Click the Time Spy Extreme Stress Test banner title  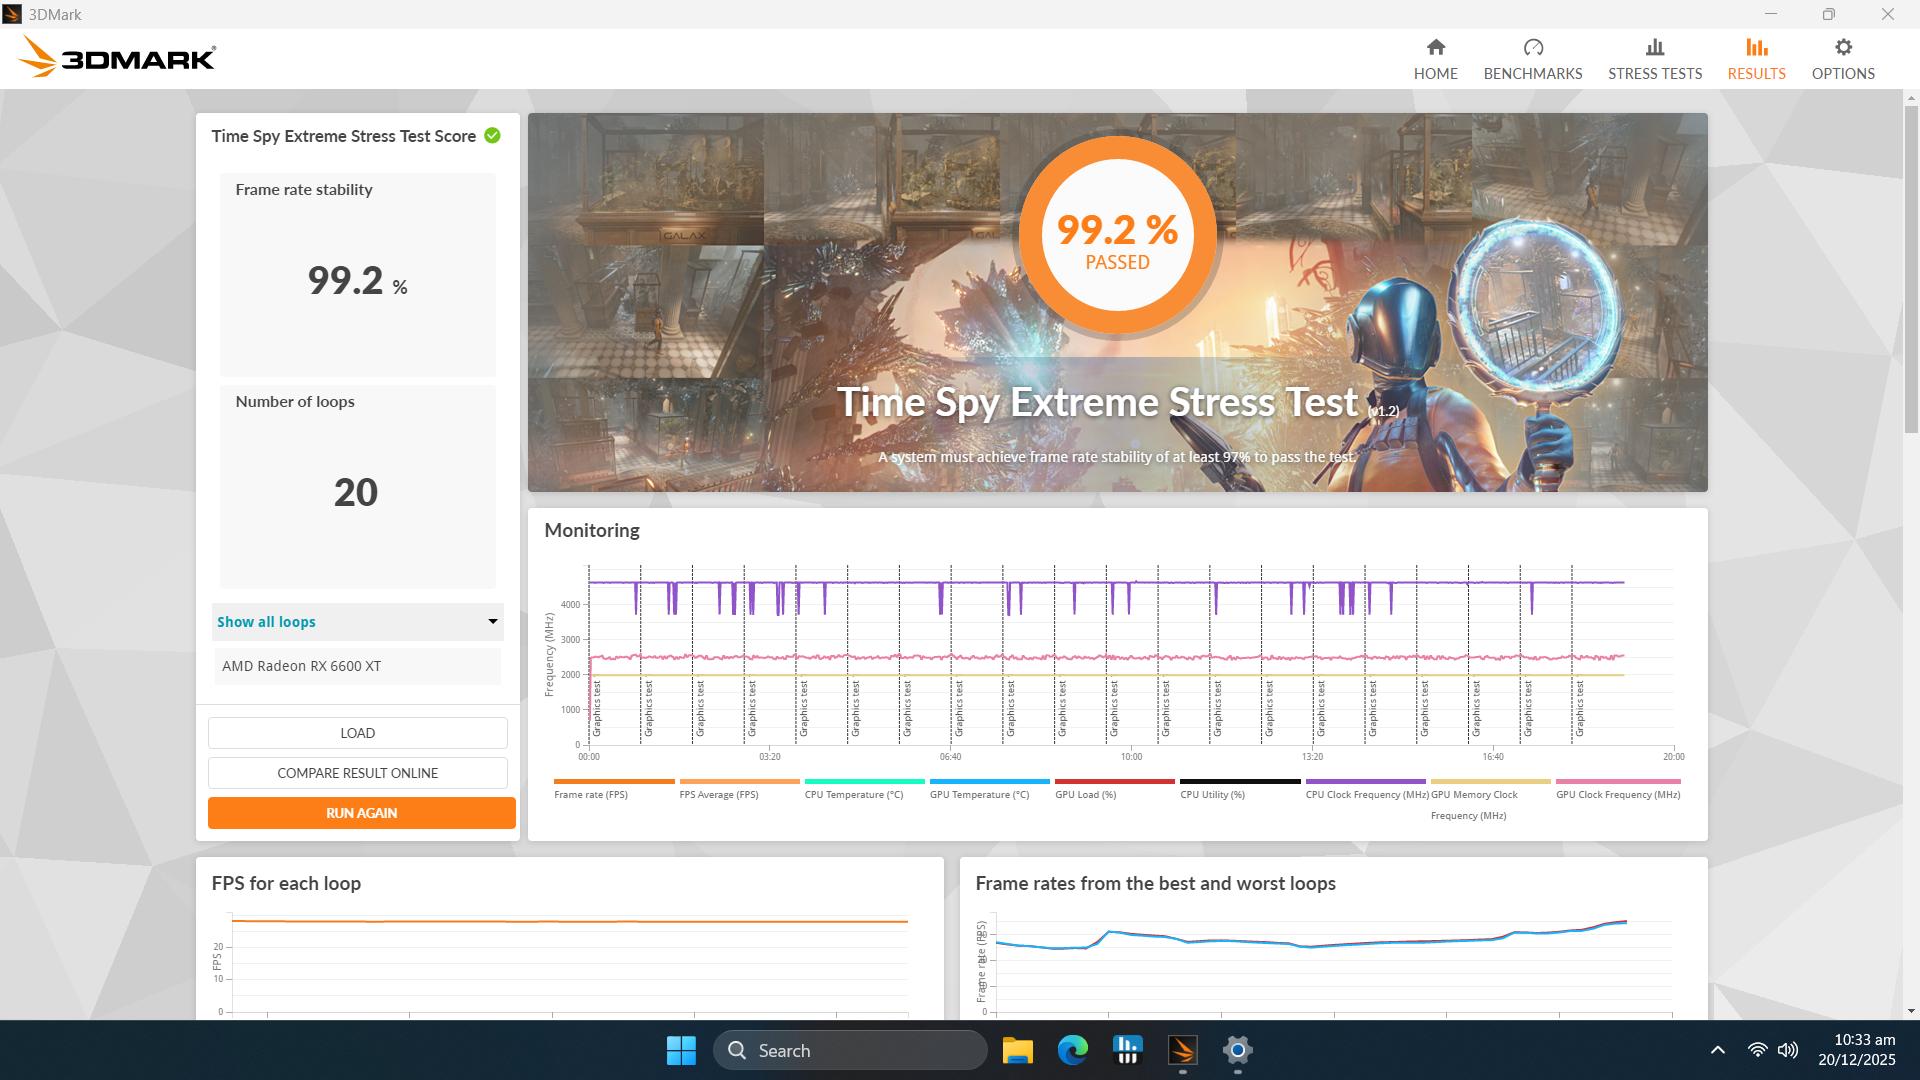pyautogui.click(x=1117, y=402)
